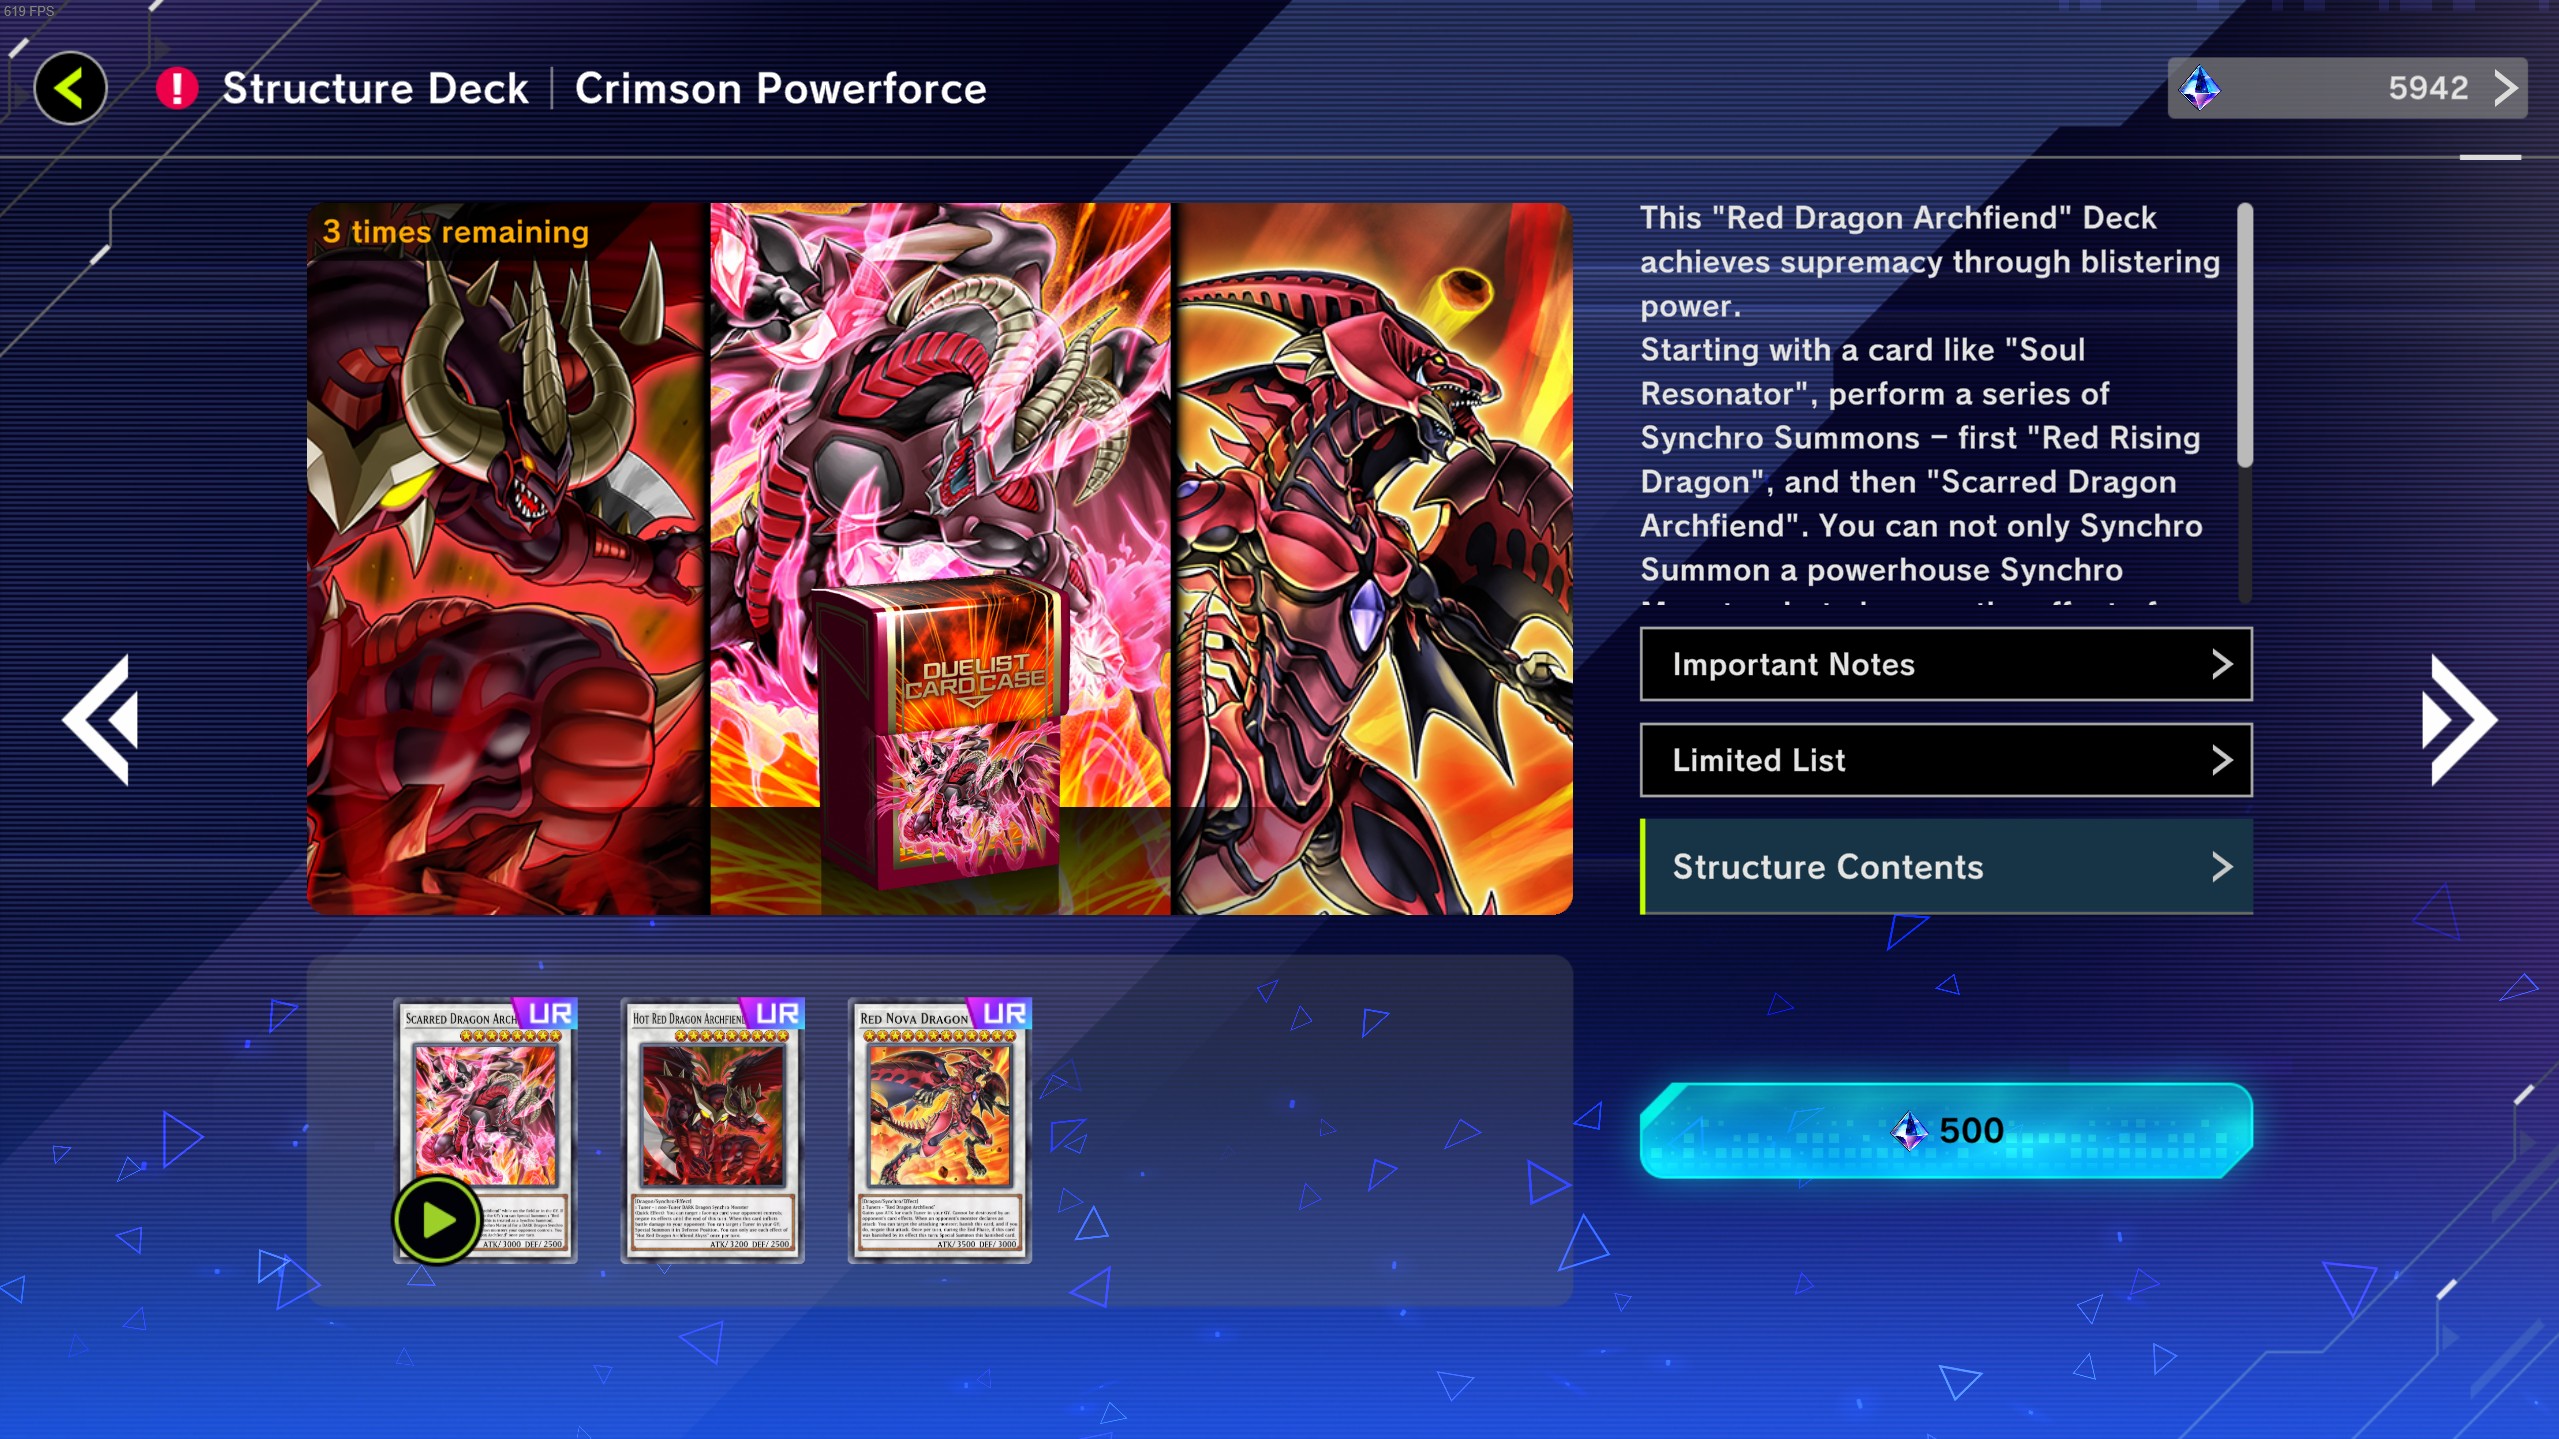Show previous structure deck with left double arrow
The width and height of the screenshot is (2559, 1439).
click(x=101, y=720)
